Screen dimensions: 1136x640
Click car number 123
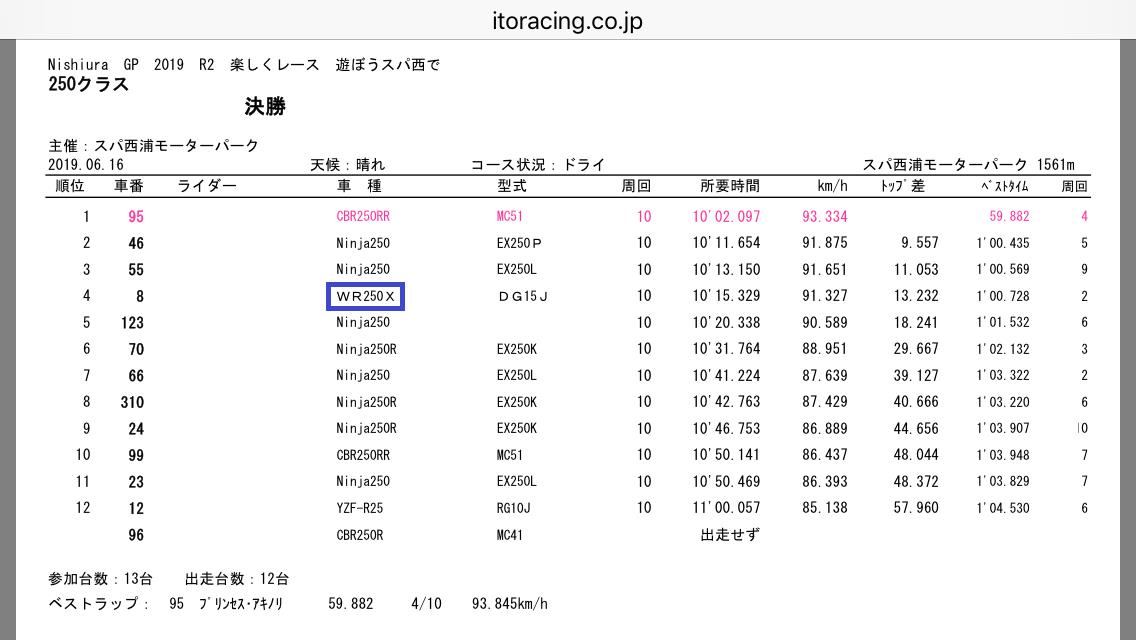[132, 323]
